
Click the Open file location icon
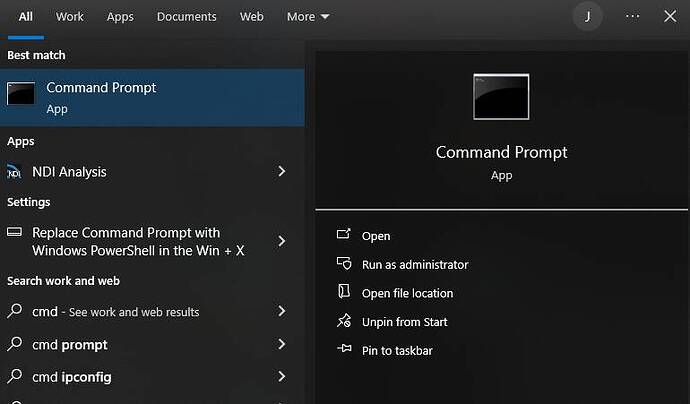pos(344,293)
